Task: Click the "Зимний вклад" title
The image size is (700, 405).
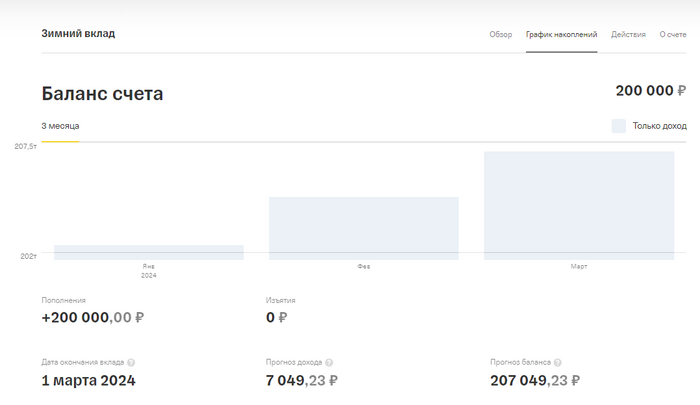Action: [x=78, y=33]
